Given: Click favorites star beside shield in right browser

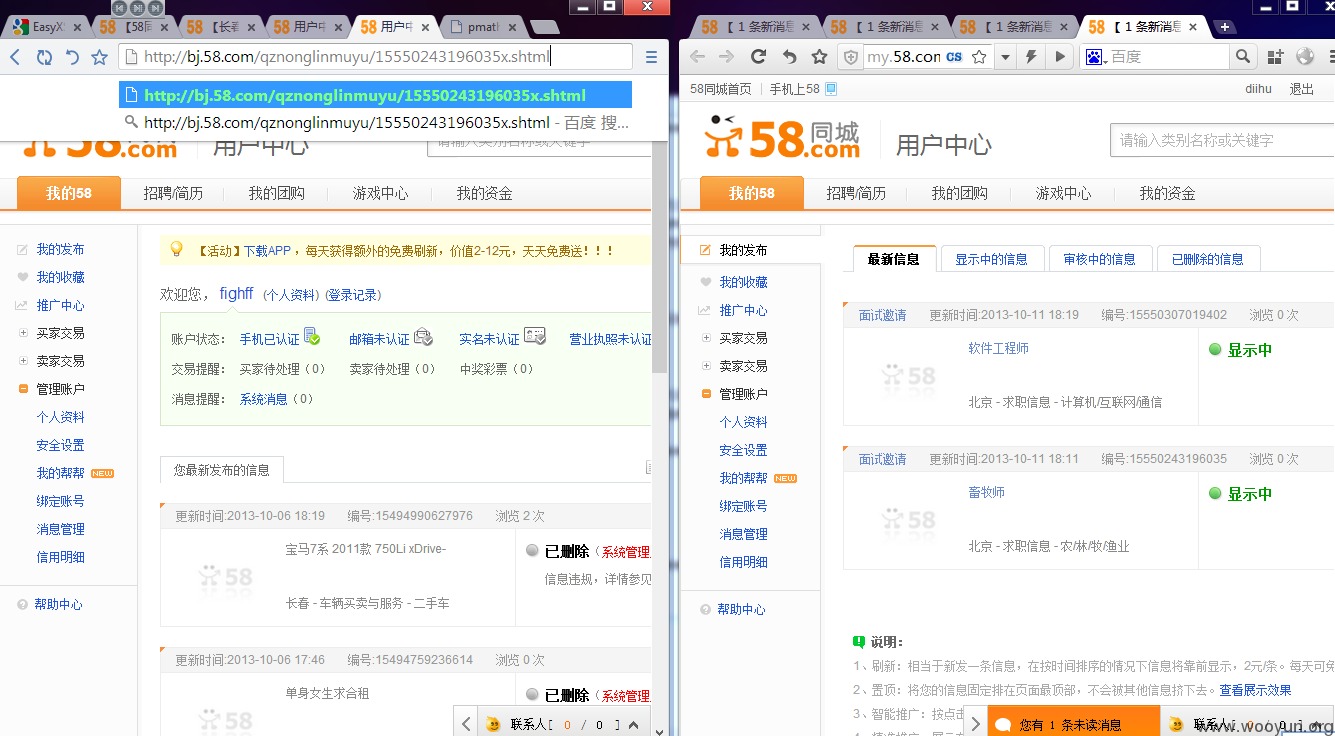Looking at the screenshot, I should tap(819, 57).
